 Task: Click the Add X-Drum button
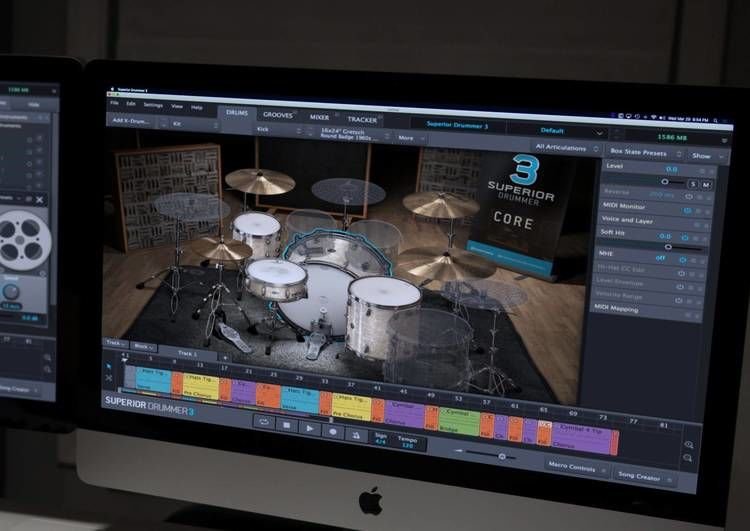click(131, 121)
